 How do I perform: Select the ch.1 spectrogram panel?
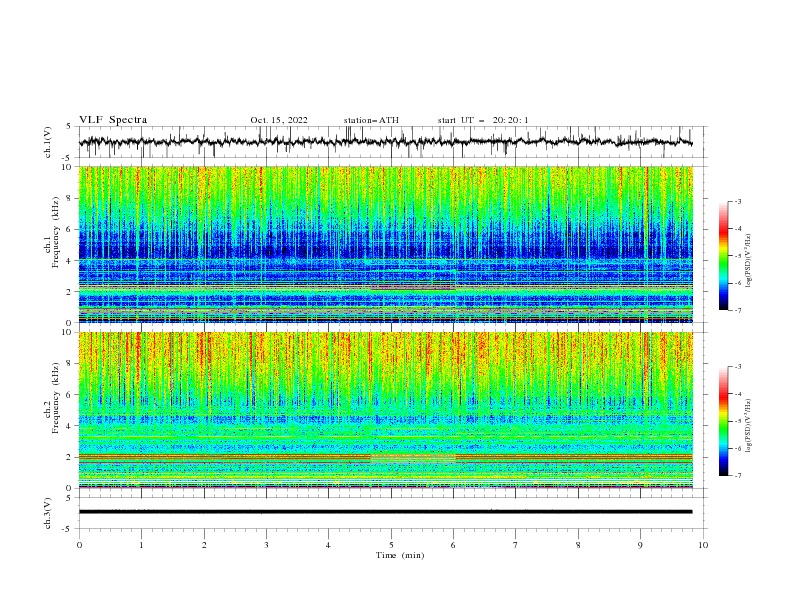385,244
